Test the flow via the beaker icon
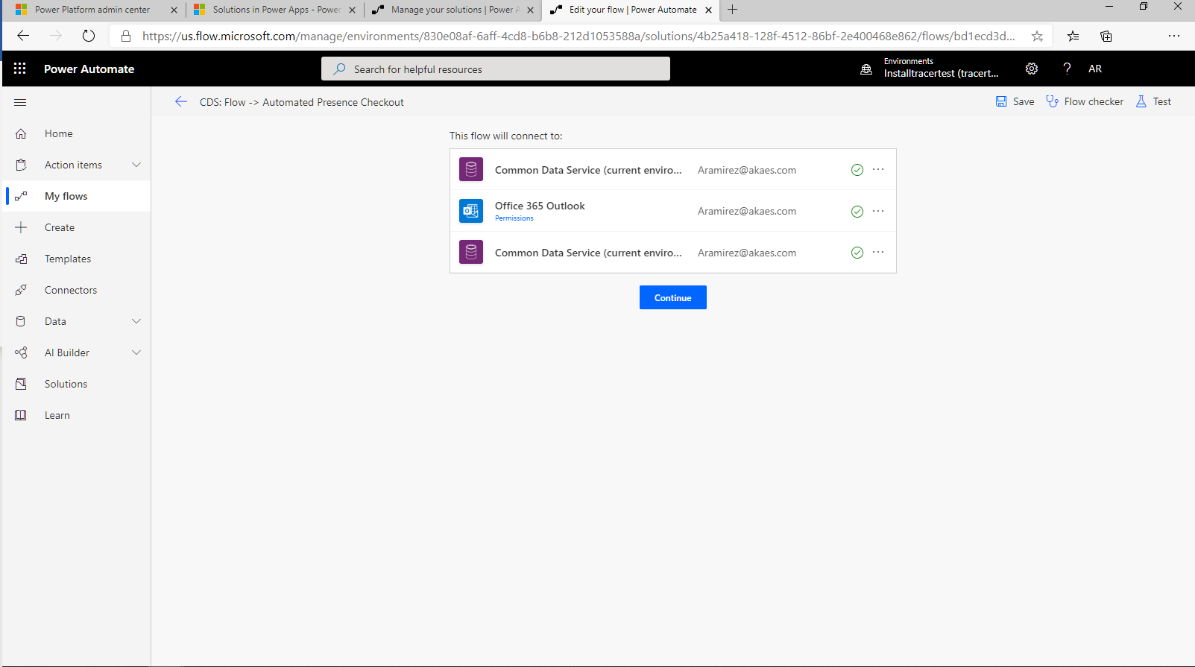The height and width of the screenshot is (667, 1195). coord(1152,101)
